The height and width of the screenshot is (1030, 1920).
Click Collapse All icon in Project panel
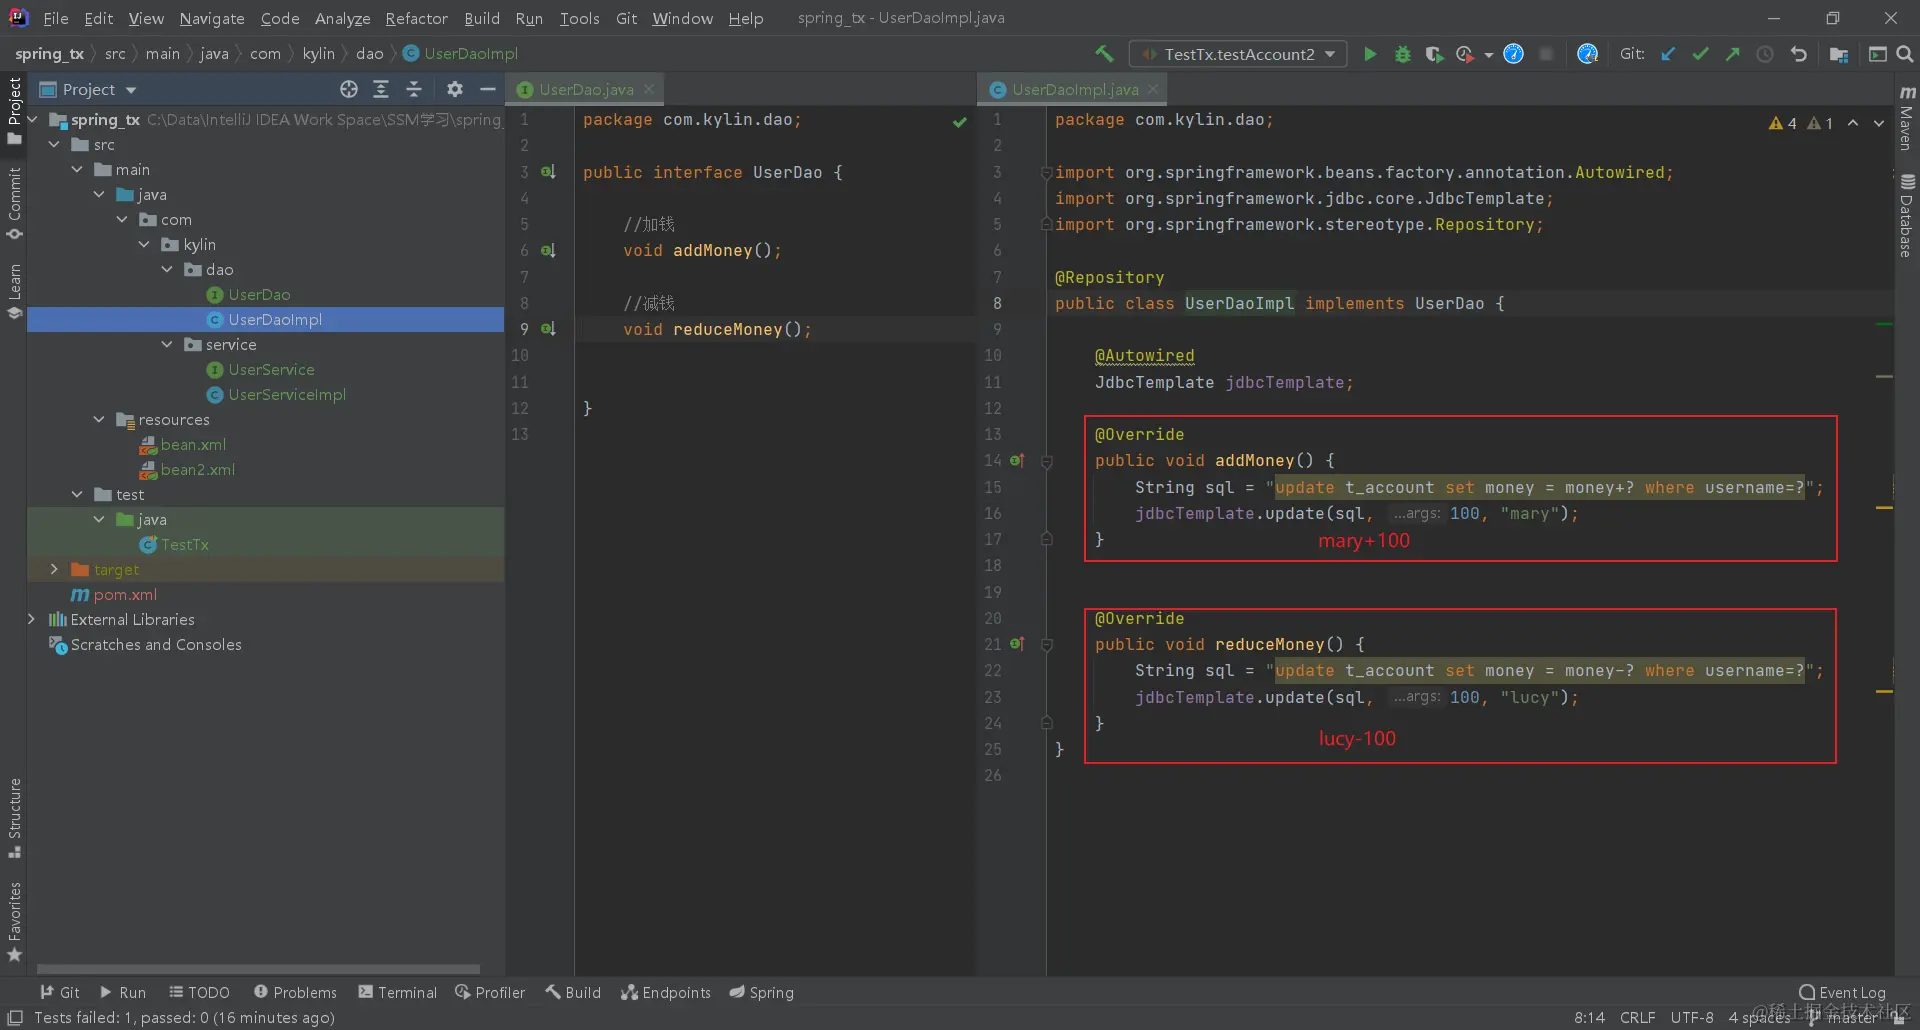click(x=414, y=89)
